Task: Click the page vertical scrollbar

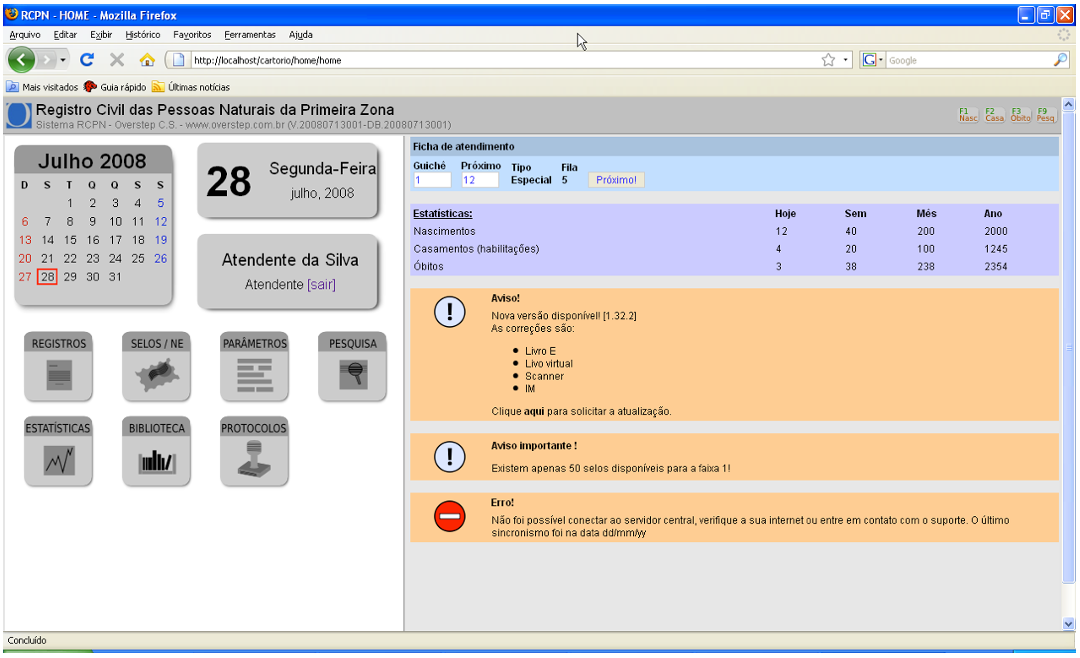Action: click(1068, 364)
